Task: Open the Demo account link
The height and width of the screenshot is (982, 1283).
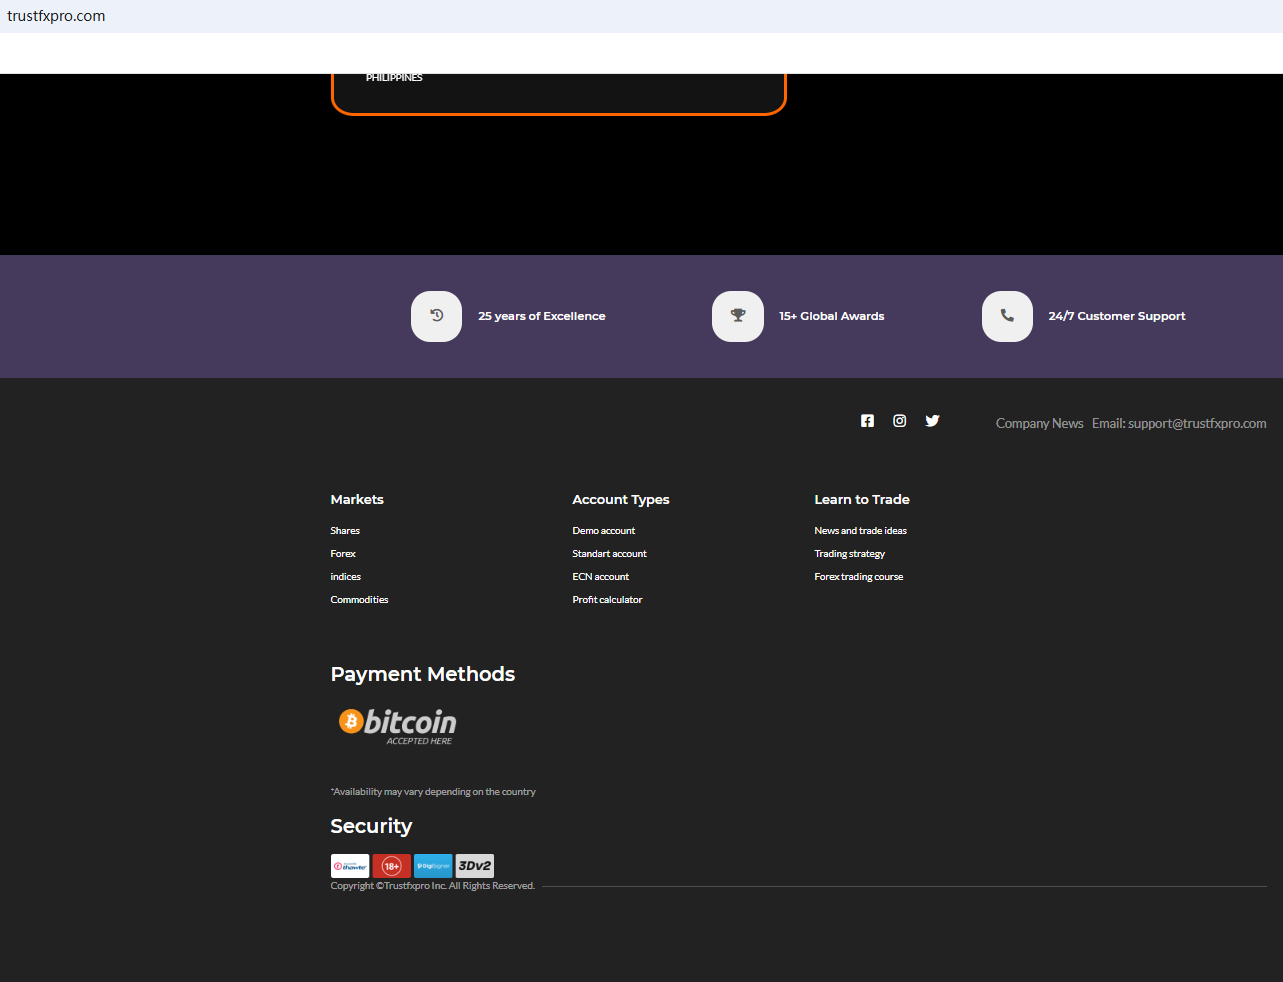Action: (x=603, y=531)
